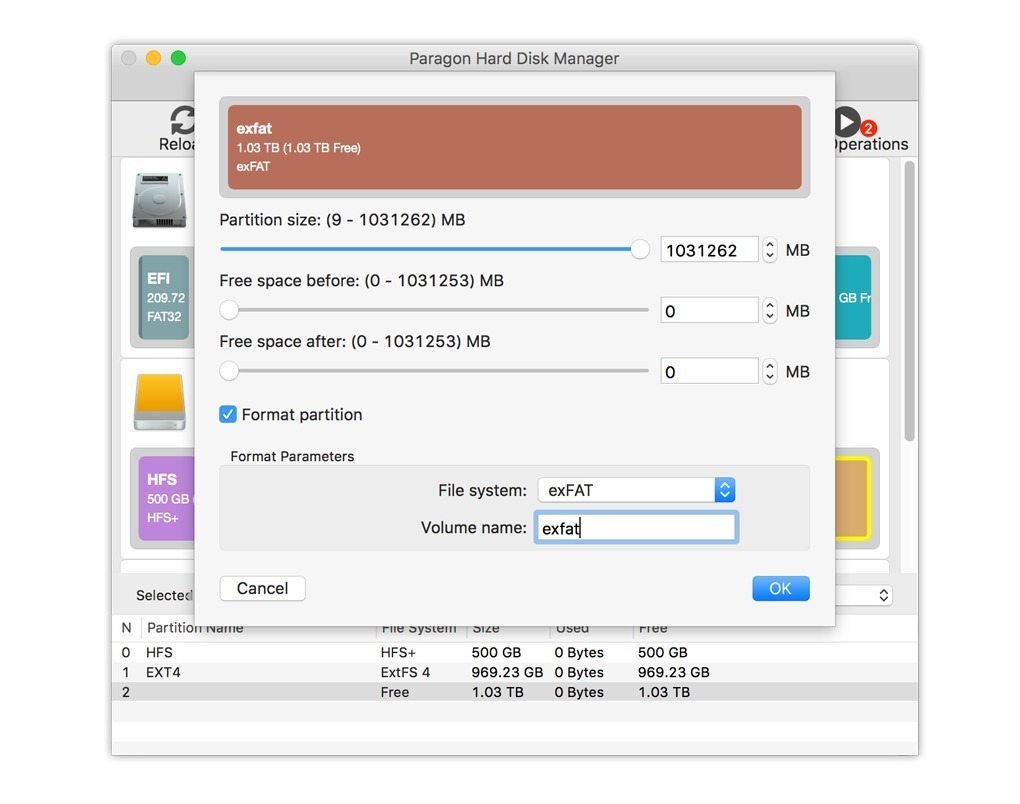The height and width of the screenshot is (804, 1020).
Task: Click the Volume name text field
Action: 636,528
